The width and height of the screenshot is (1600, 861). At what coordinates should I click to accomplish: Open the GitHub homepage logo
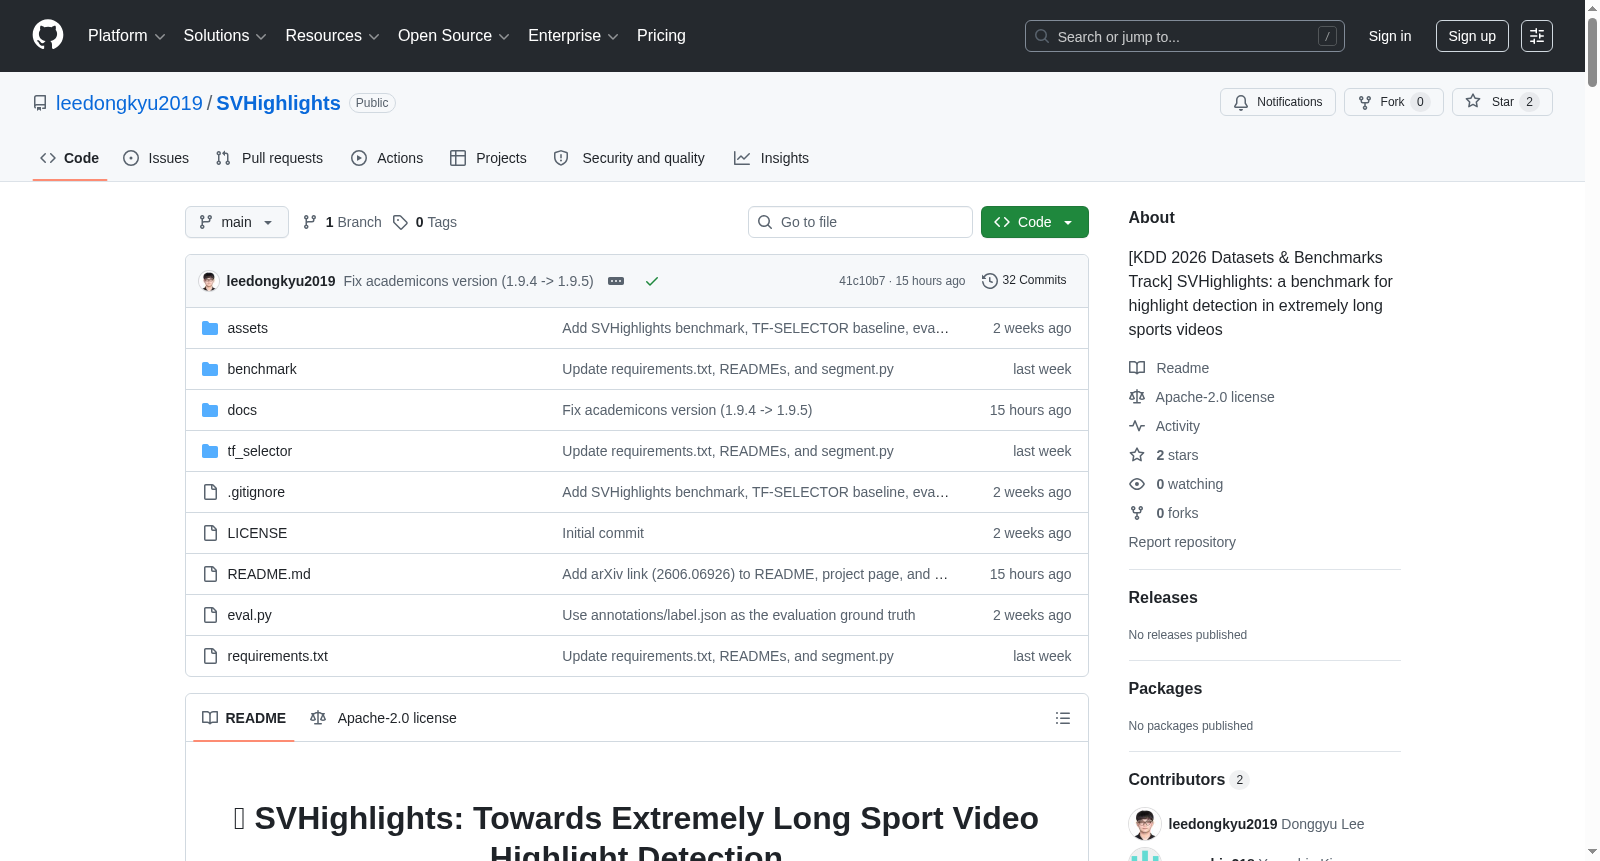(48, 35)
